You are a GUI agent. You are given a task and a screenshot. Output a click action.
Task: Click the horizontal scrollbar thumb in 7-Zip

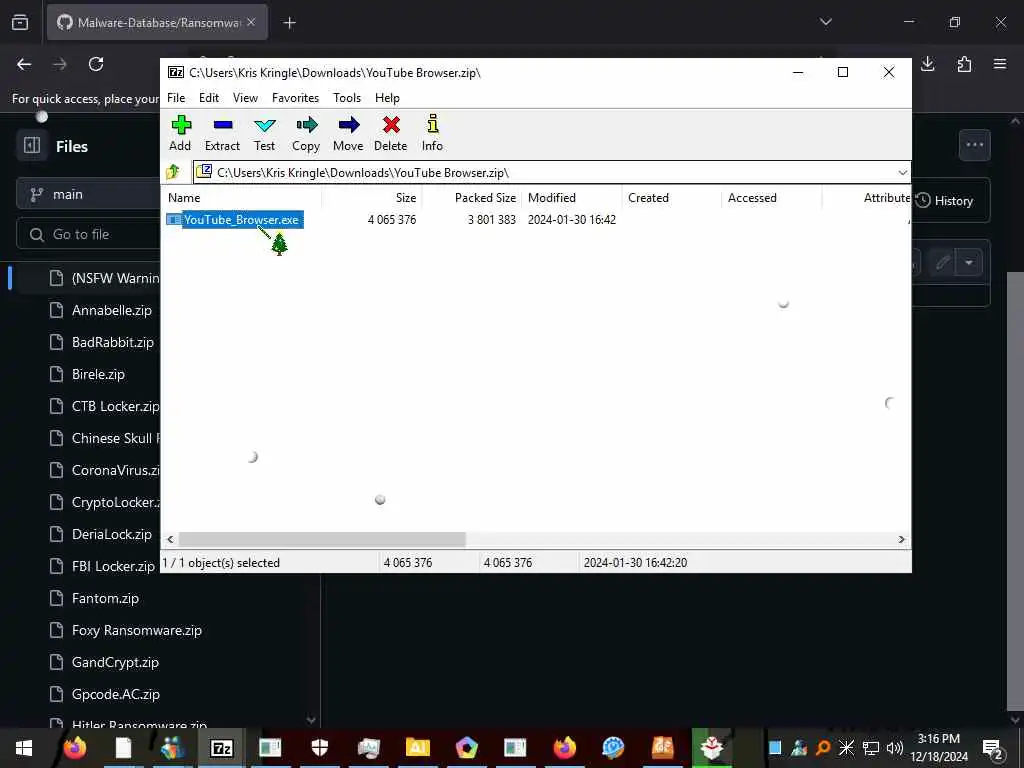(x=322, y=539)
